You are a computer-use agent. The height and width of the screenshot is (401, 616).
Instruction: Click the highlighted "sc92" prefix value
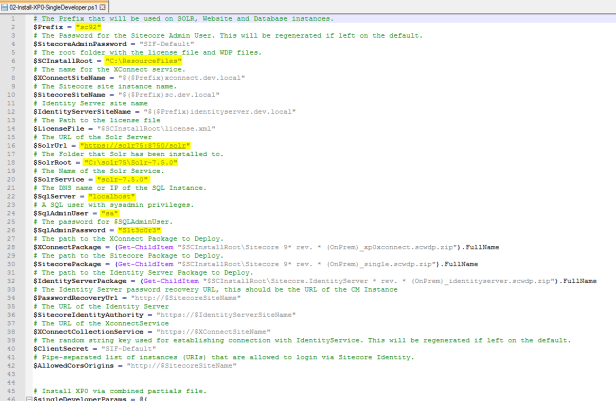coord(92,28)
